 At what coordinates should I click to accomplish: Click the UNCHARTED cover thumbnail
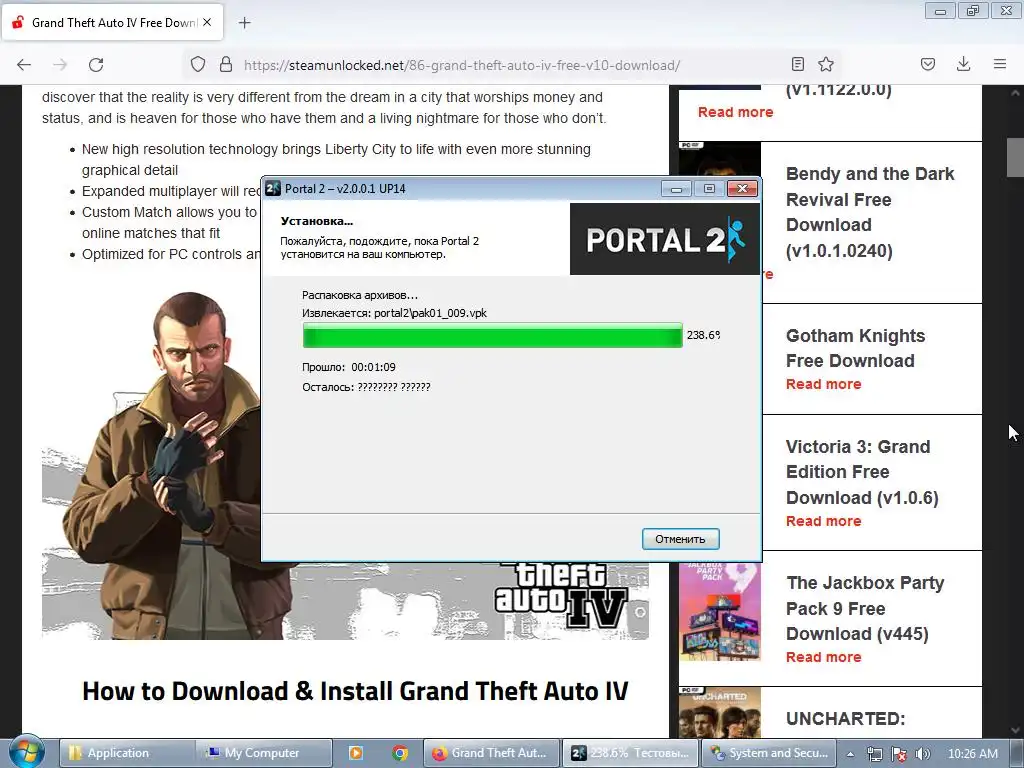[x=720, y=712]
